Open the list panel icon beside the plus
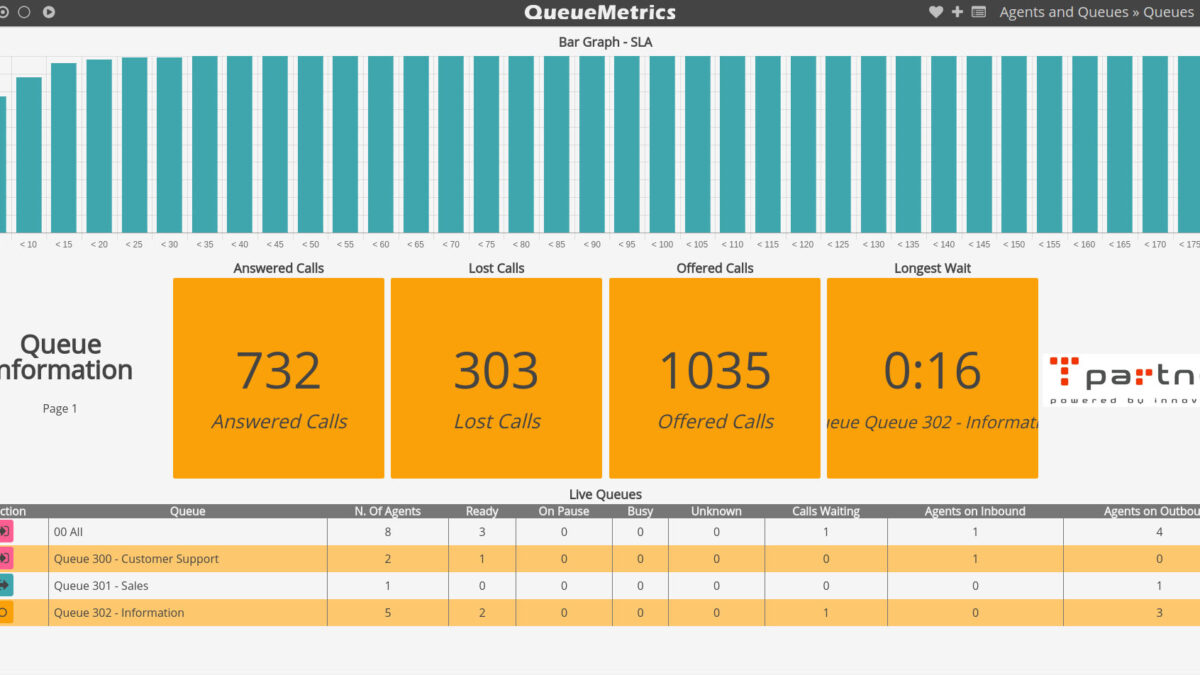 (x=979, y=12)
